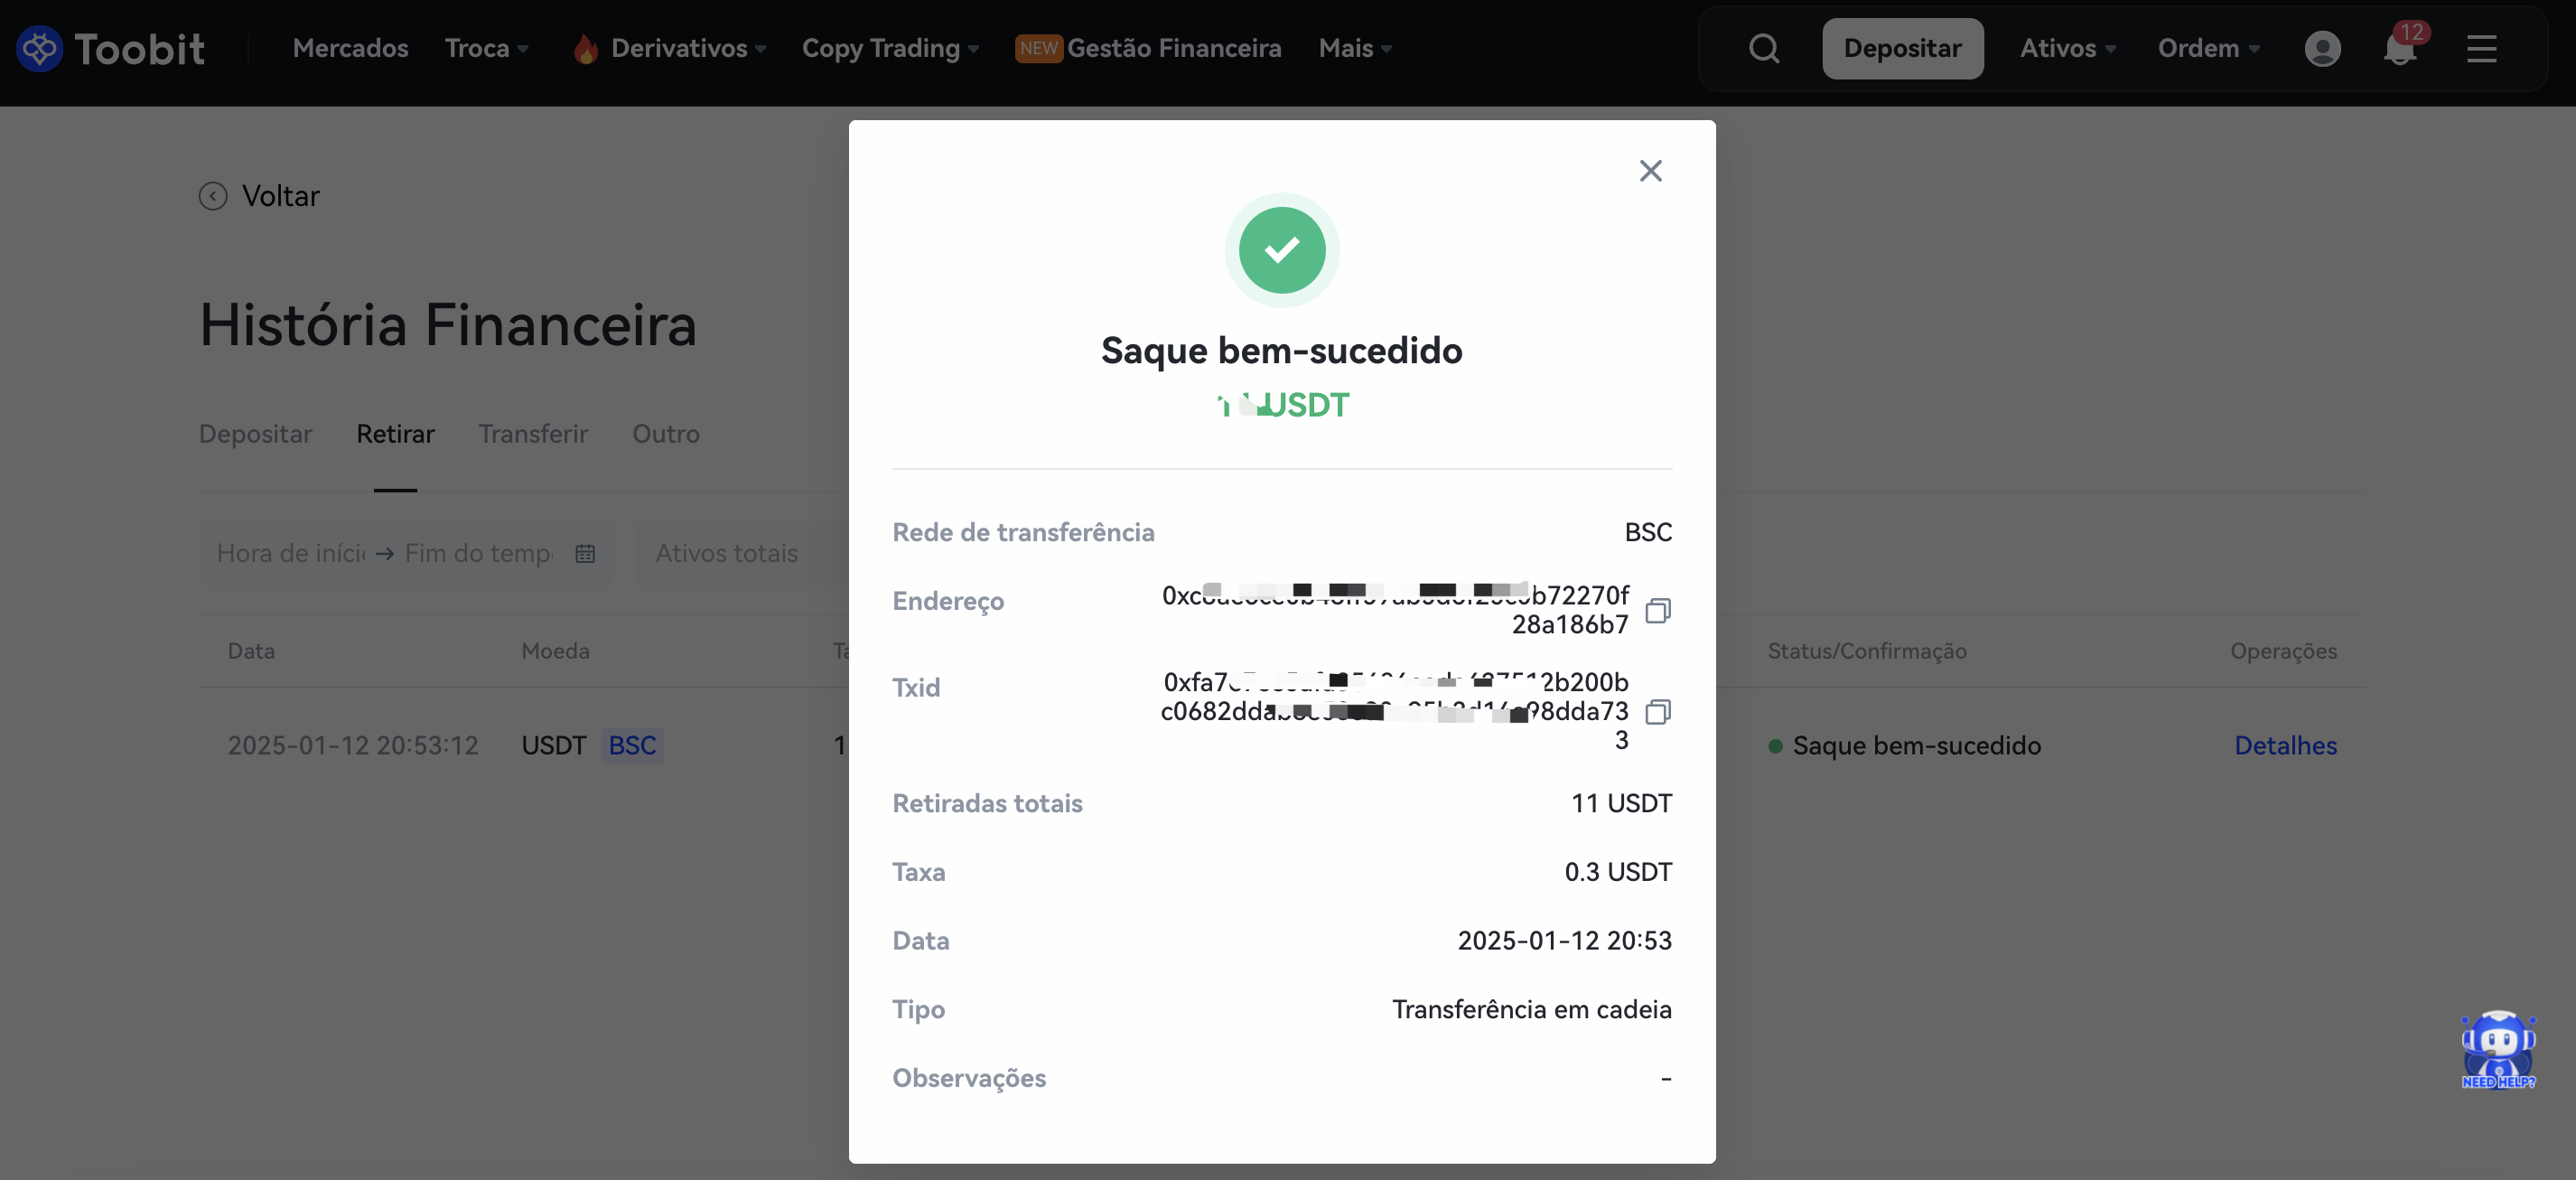The image size is (2576, 1180).
Task: Click the date range start field
Action: (x=292, y=553)
